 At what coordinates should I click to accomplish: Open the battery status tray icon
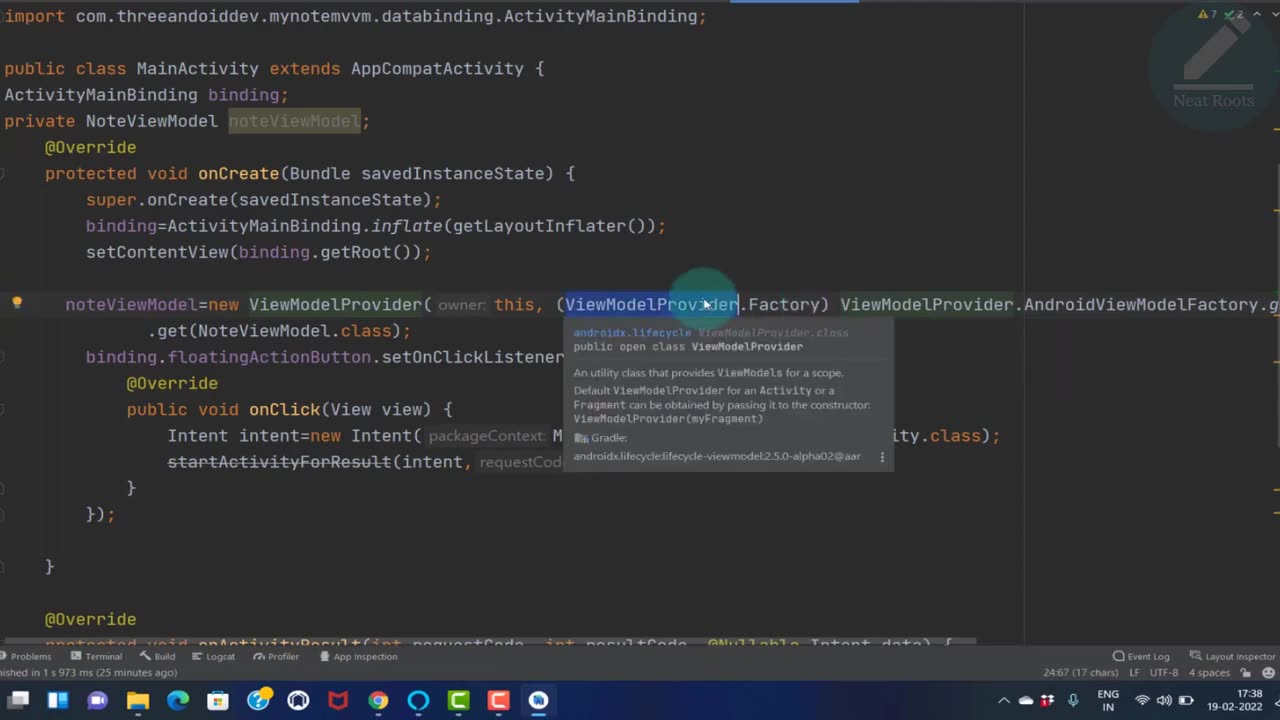click(x=1186, y=701)
